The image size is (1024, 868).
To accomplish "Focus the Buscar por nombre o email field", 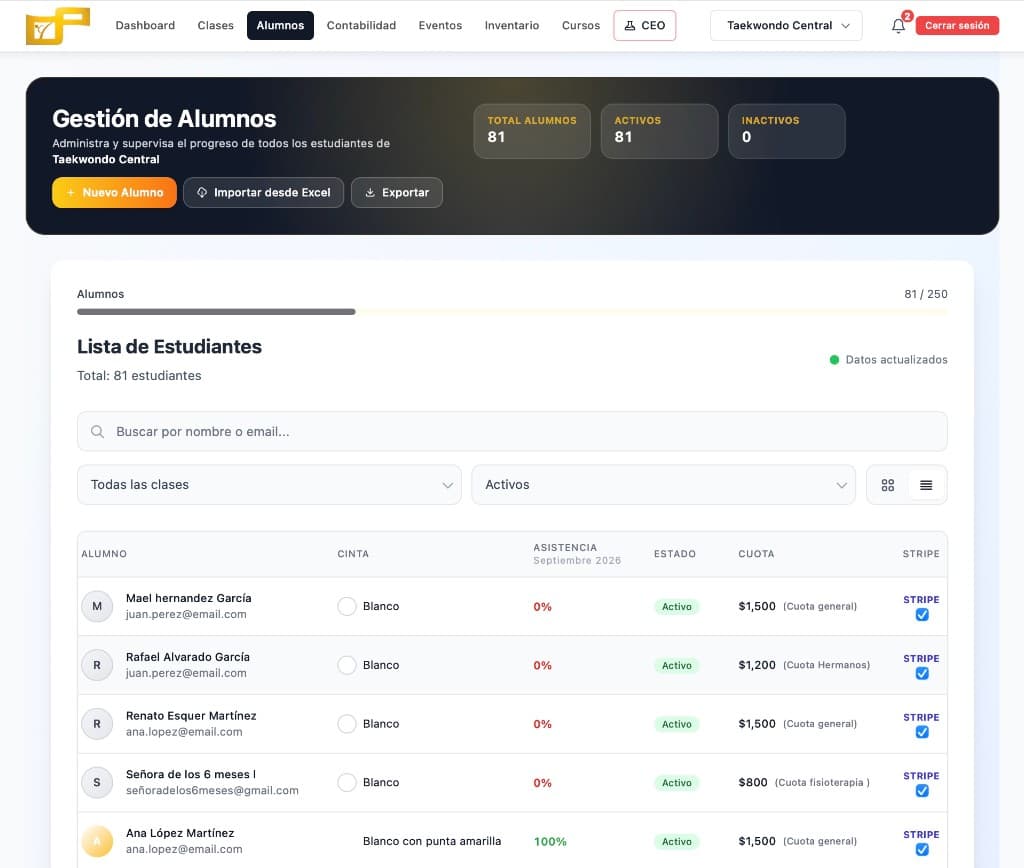I will tap(512, 432).
